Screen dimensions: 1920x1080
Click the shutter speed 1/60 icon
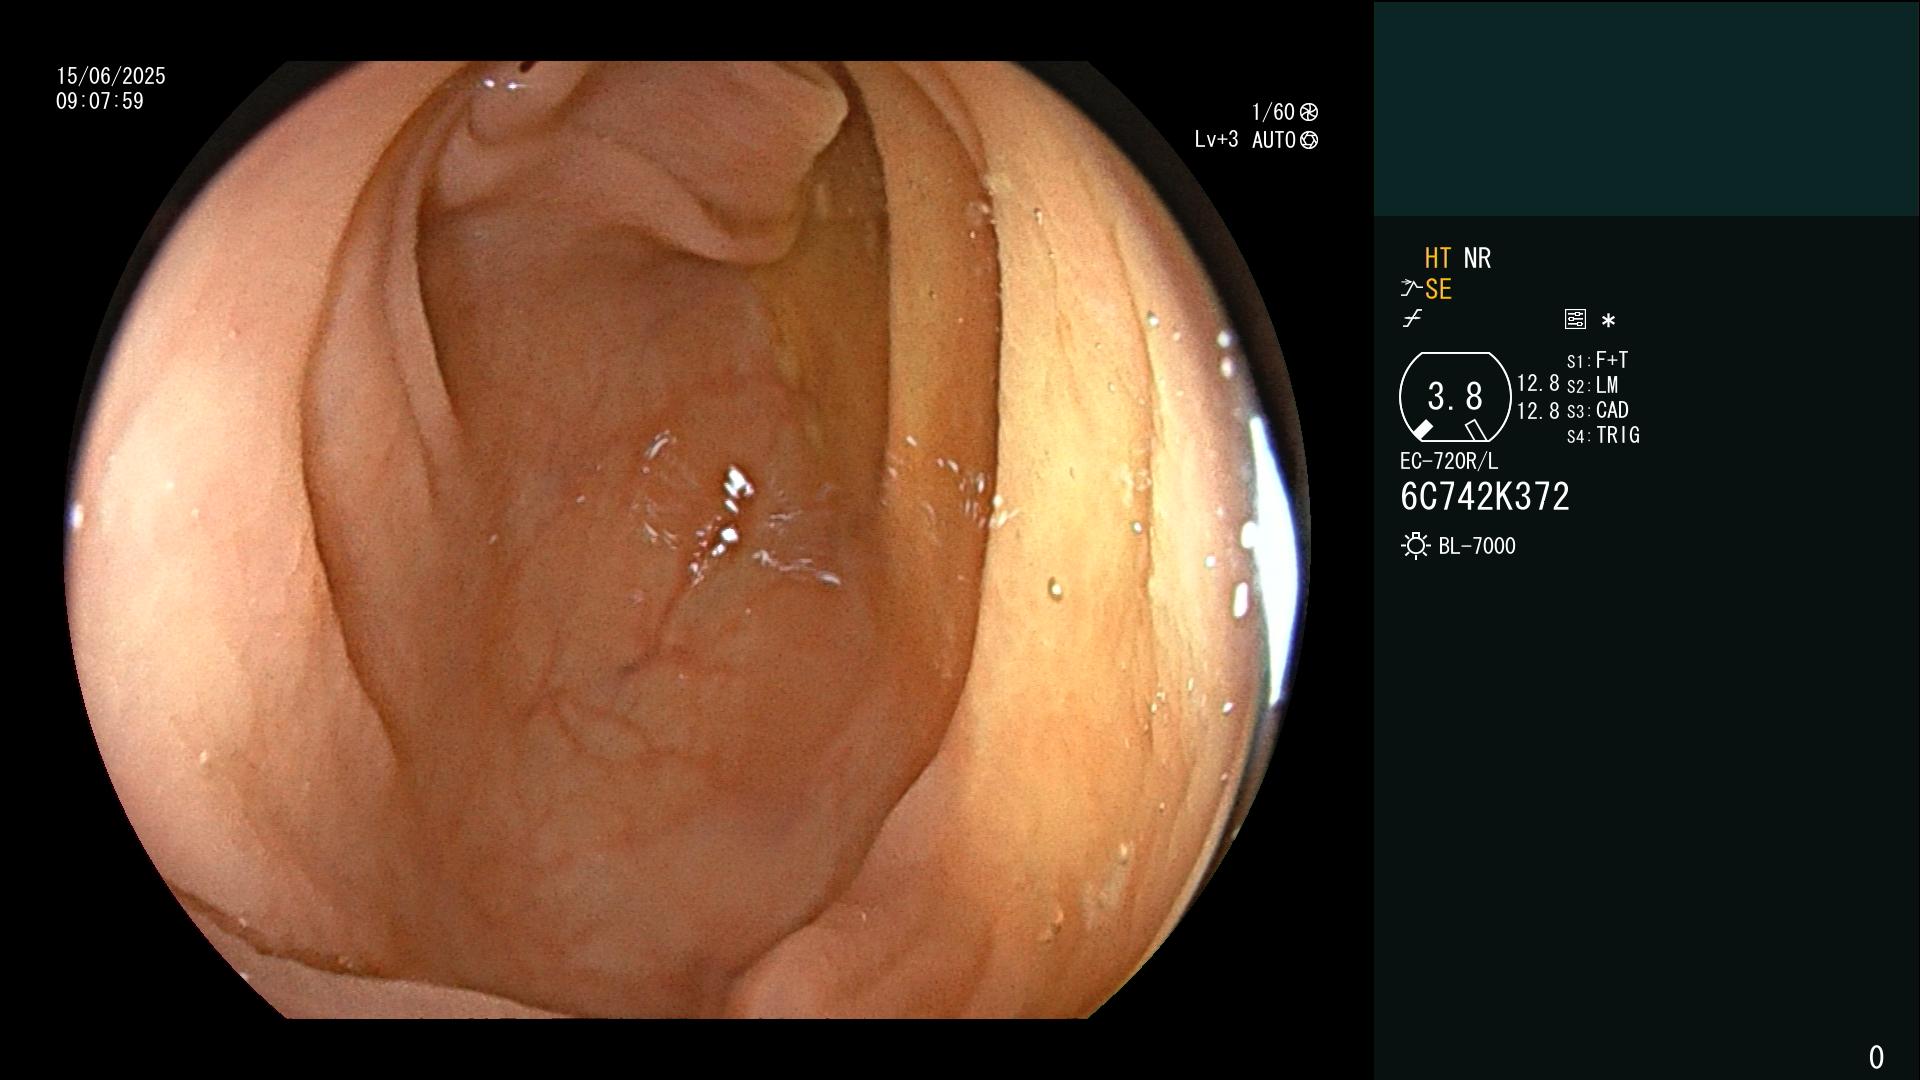click(1309, 112)
